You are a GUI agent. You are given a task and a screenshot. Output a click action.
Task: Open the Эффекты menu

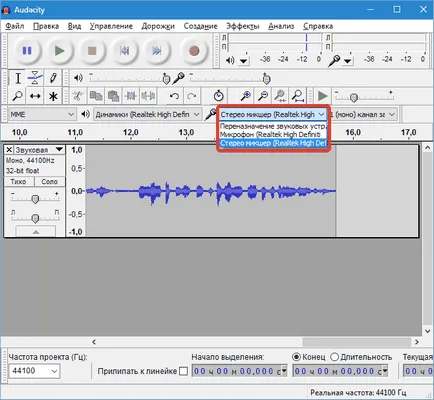point(243,26)
